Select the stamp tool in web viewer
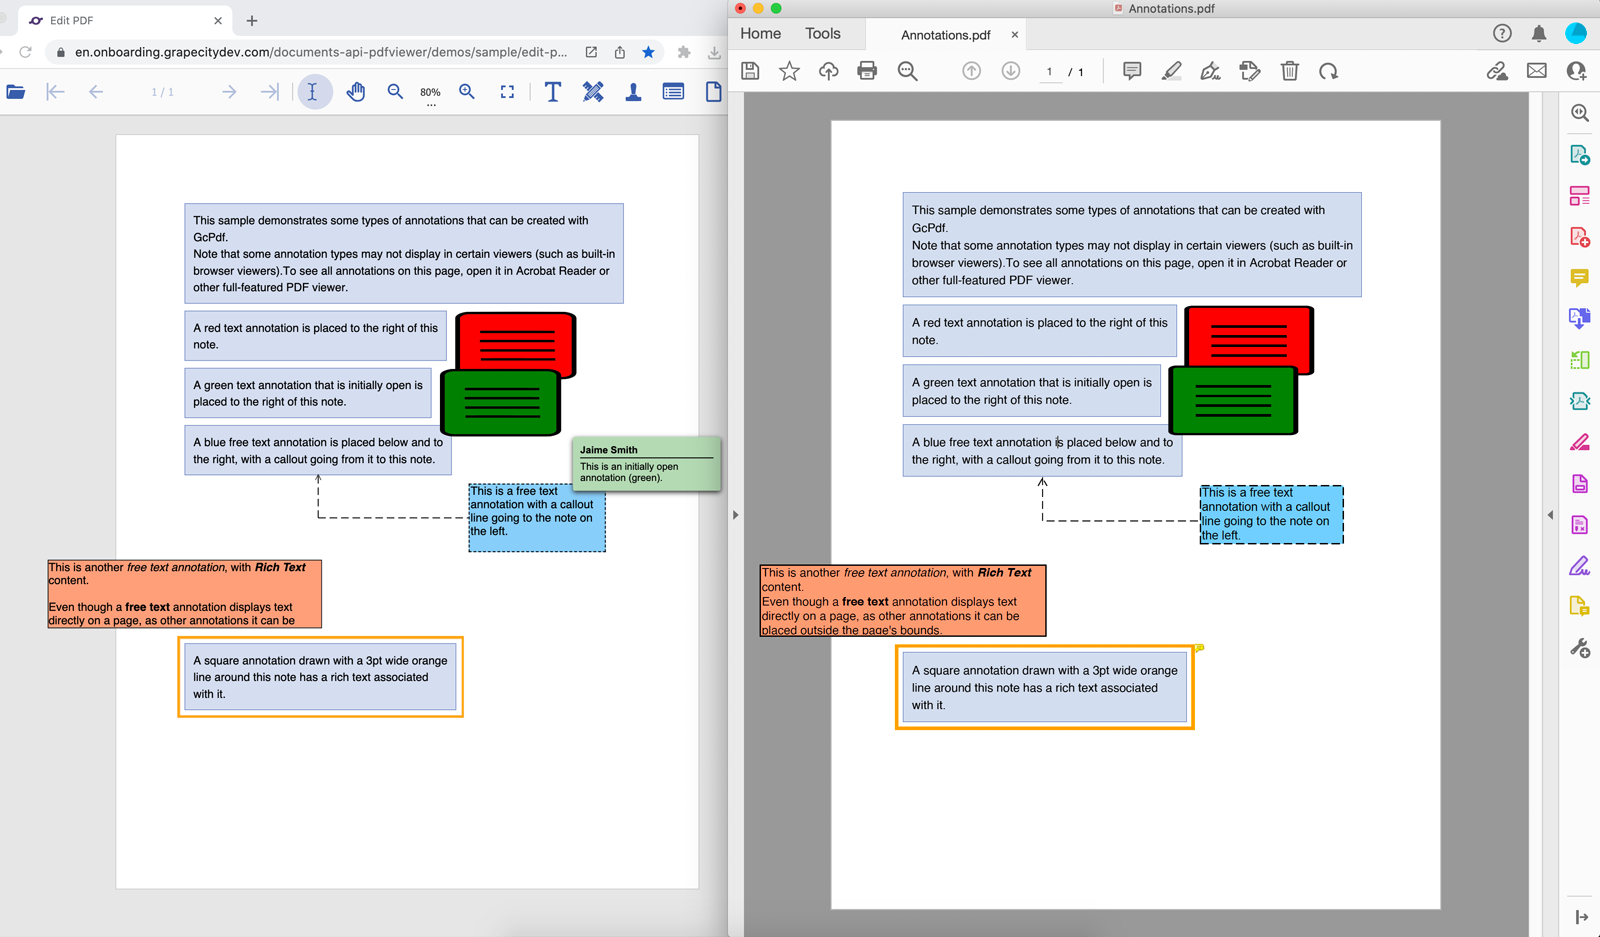This screenshot has height=937, width=1600. point(633,92)
